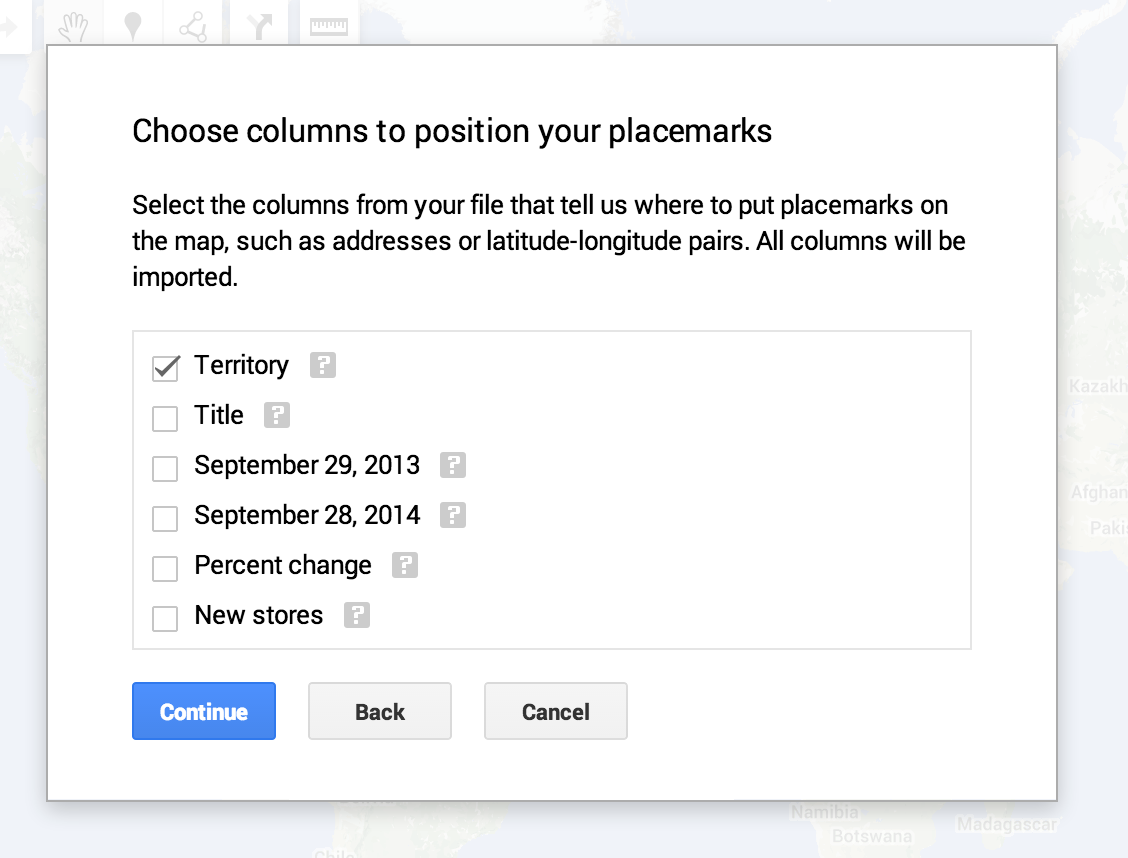Image resolution: width=1128 pixels, height=858 pixels.
Task: Open the help icon next to New stores
Action: 356,615
